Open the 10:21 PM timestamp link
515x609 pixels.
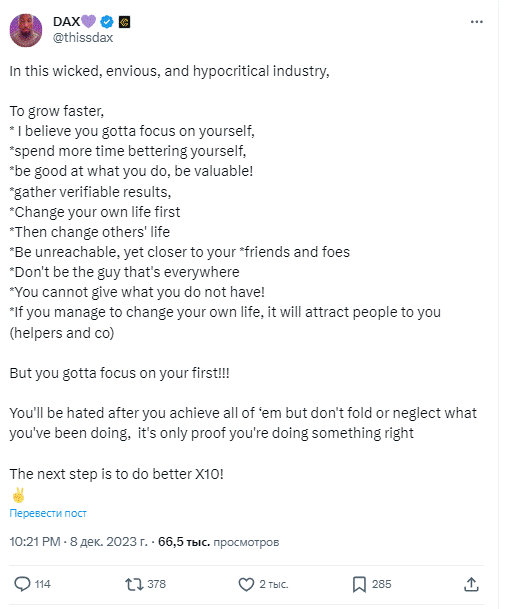pos(35,541)
